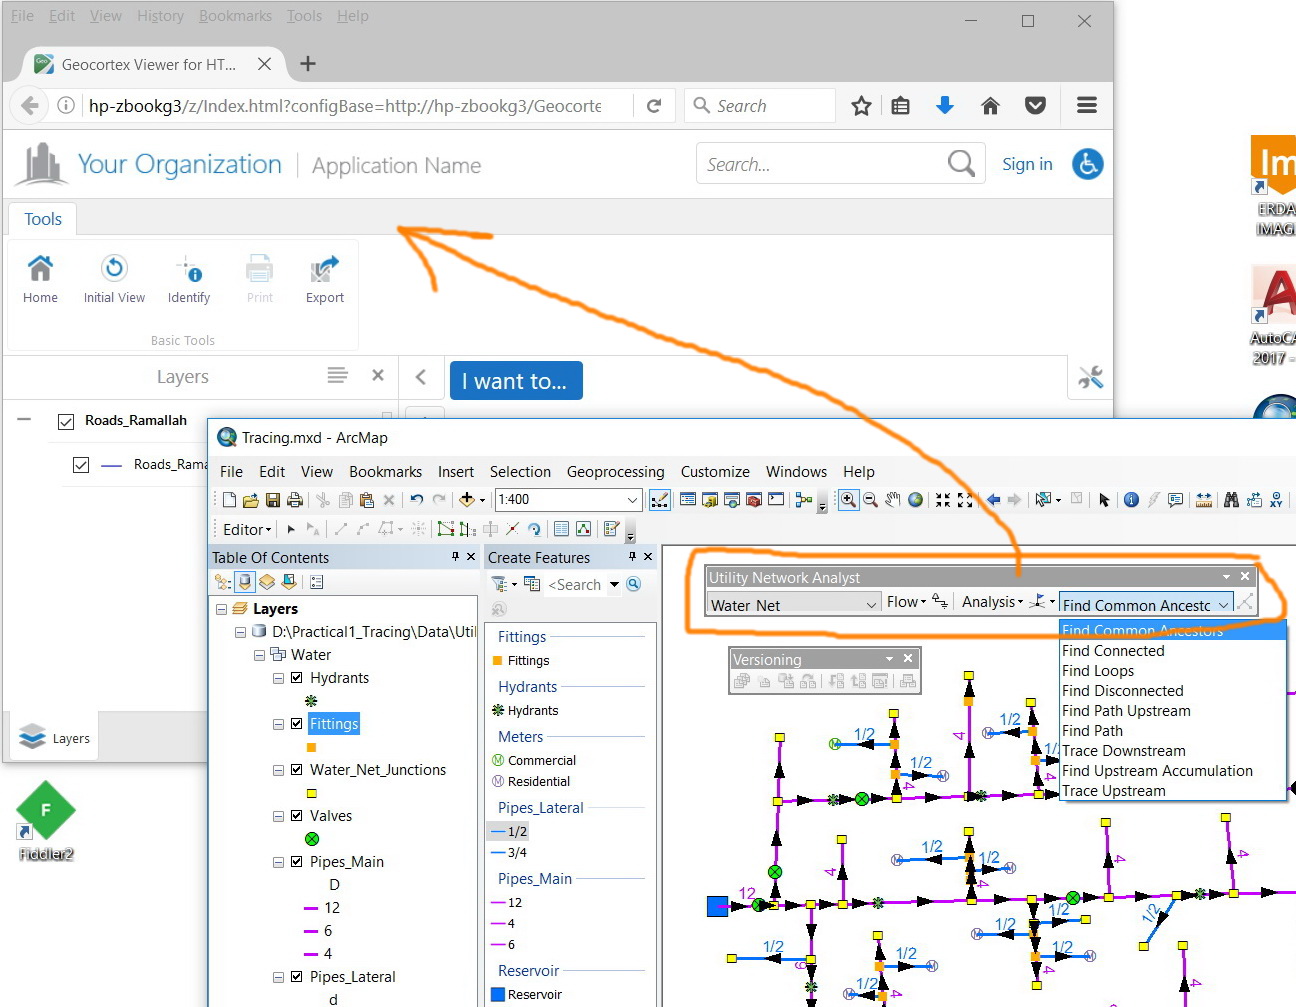
Task: Click the Export tool in Geocortex toolbar
Action: point(325,279)
